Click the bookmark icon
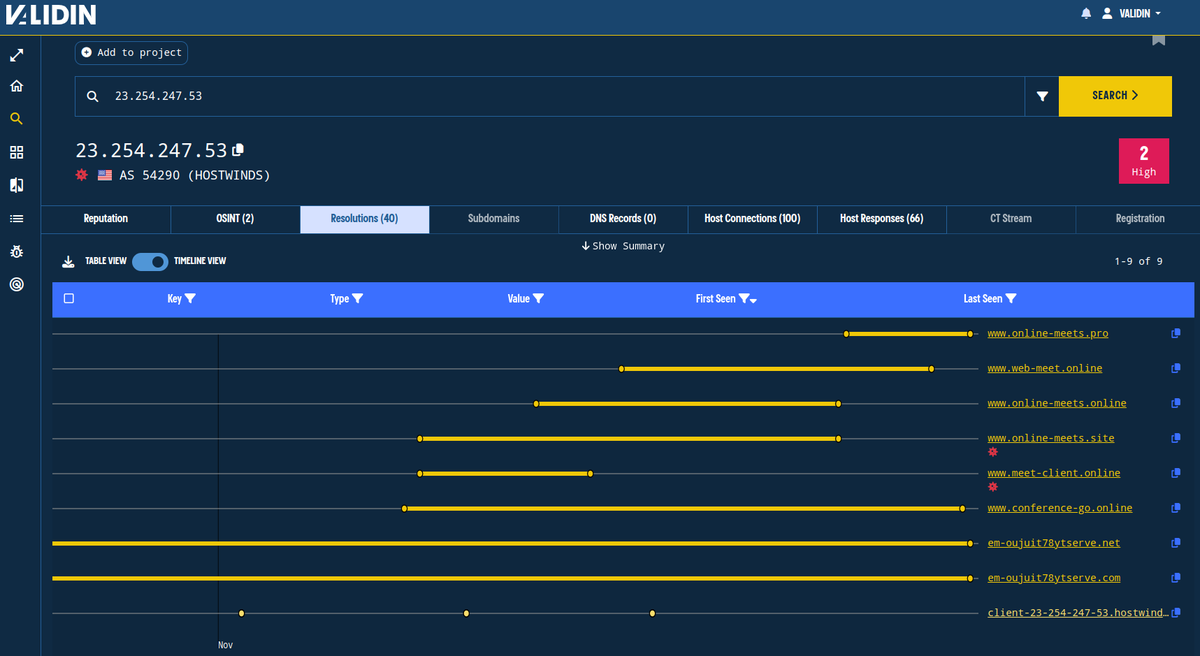Image resolution: width=1200 pixels, height=656 pixels. (x=1158, y=39)
